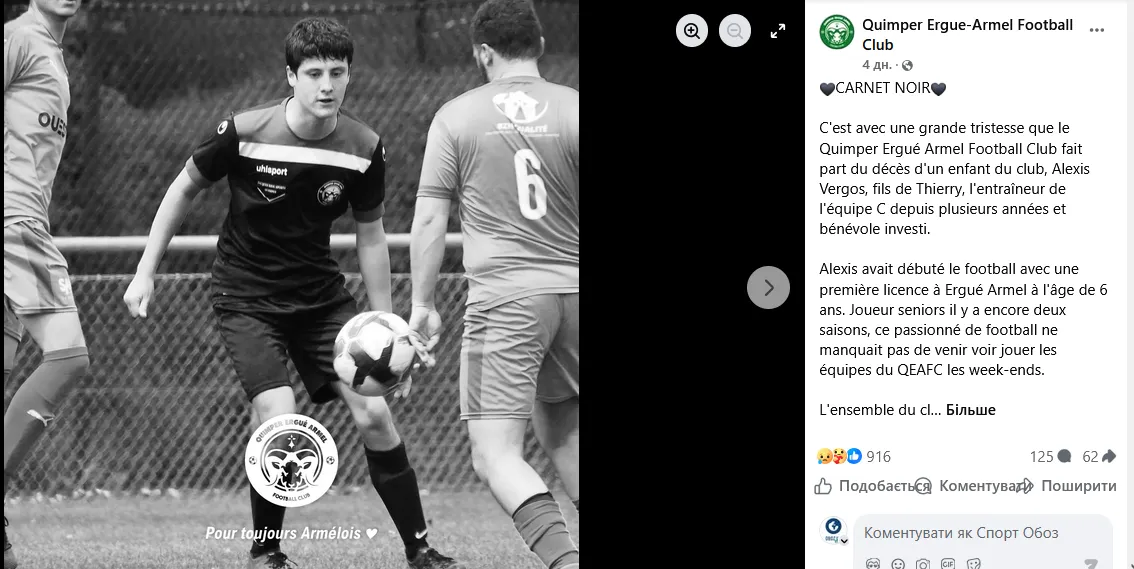This screenshot has width=1134, height=569.
Task: Zoom in on the photo
Action: (x=692, y=31)
